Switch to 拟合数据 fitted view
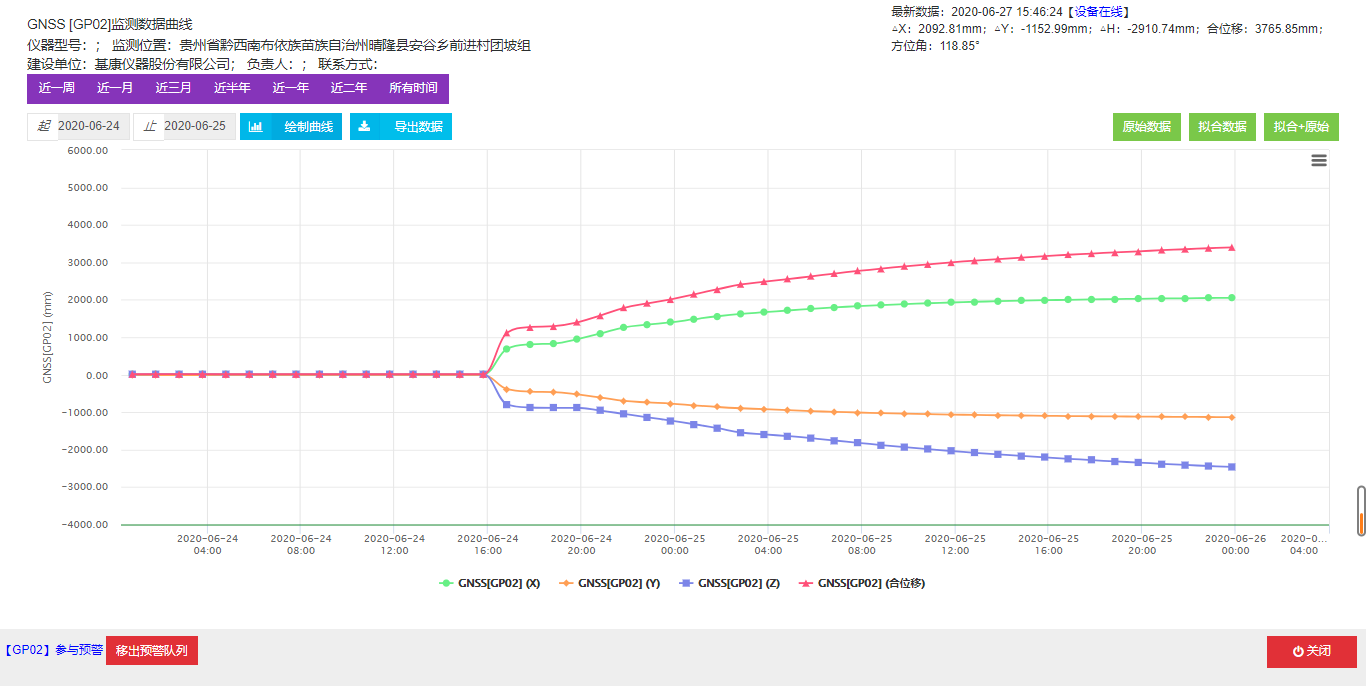The height and width of the screenshot is (686, 1366). (x=1222, y=127)
